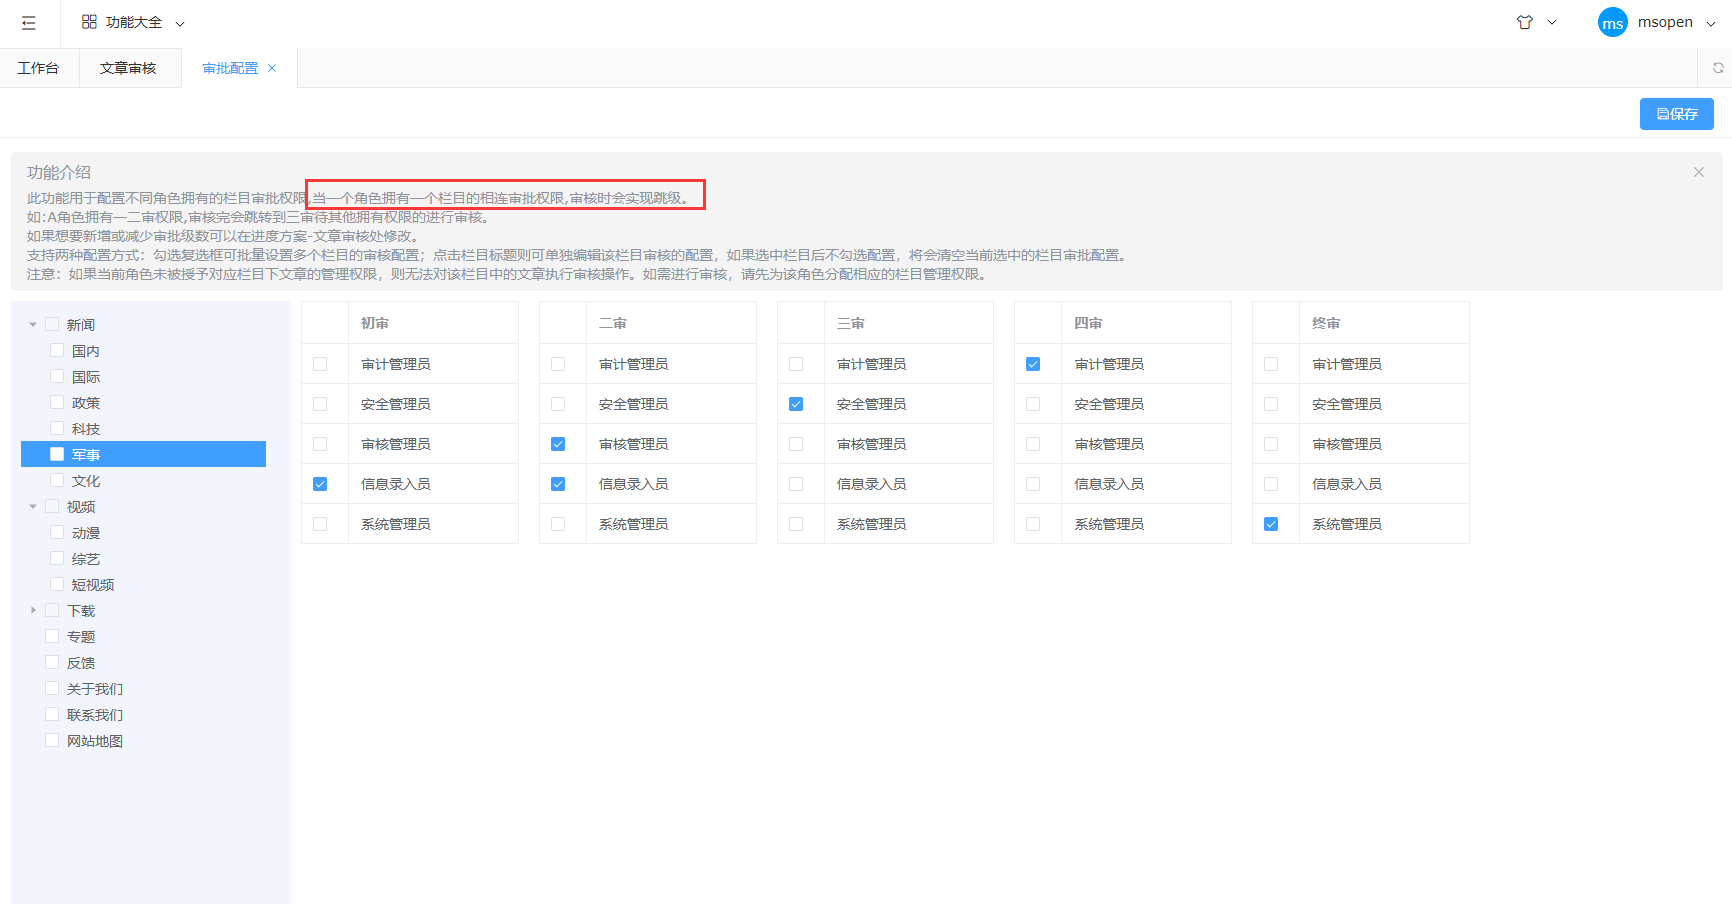Expand the 下载 tree node

pyautogui.click(x=33, y=610)
